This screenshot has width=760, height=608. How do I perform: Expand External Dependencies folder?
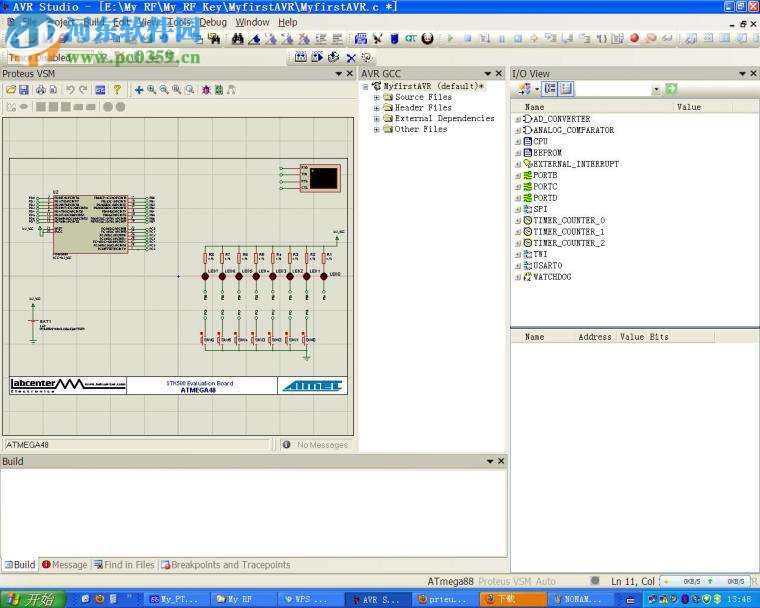click(377, 119)
